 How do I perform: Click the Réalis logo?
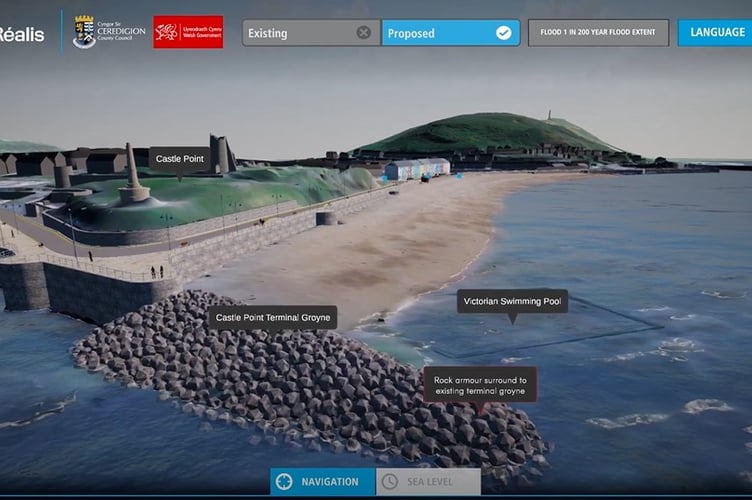pos(22,34)
